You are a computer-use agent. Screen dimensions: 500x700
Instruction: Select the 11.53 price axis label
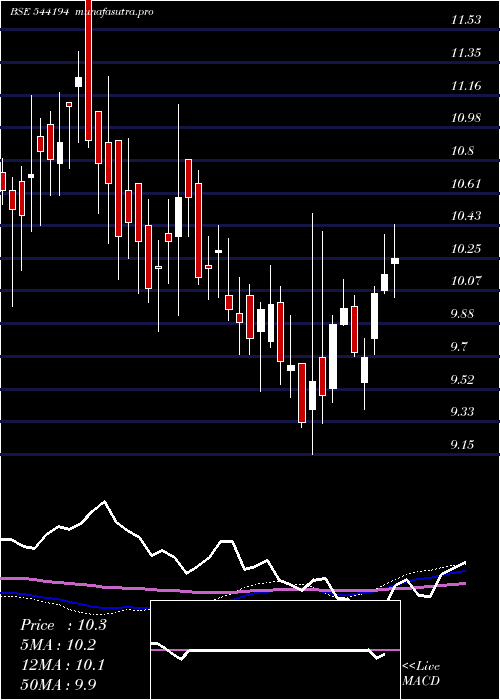[466, 20]
